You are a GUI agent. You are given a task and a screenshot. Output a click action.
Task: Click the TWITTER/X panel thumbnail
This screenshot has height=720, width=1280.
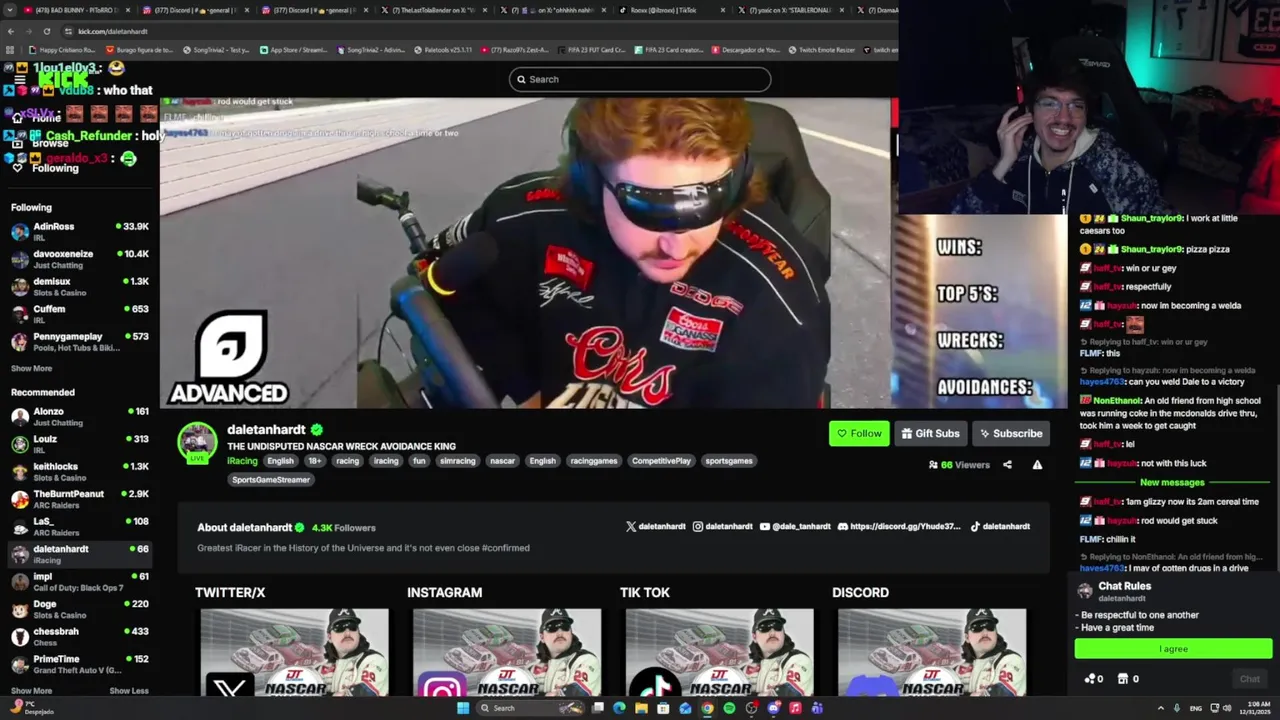pos(294,652)
